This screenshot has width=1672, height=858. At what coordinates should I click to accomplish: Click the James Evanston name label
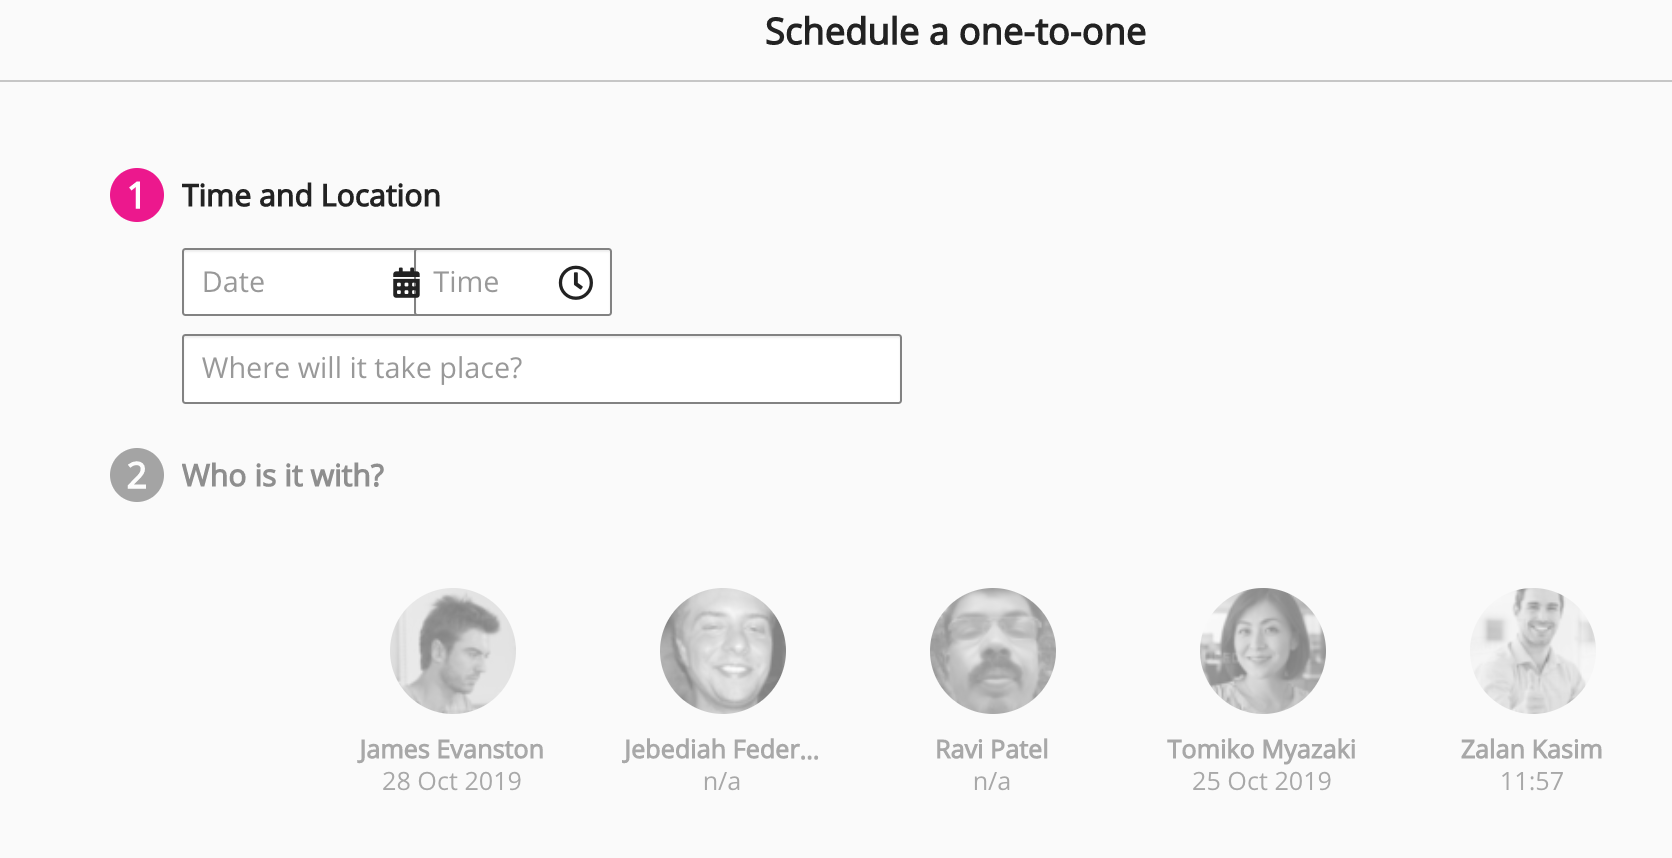(452, 749)
